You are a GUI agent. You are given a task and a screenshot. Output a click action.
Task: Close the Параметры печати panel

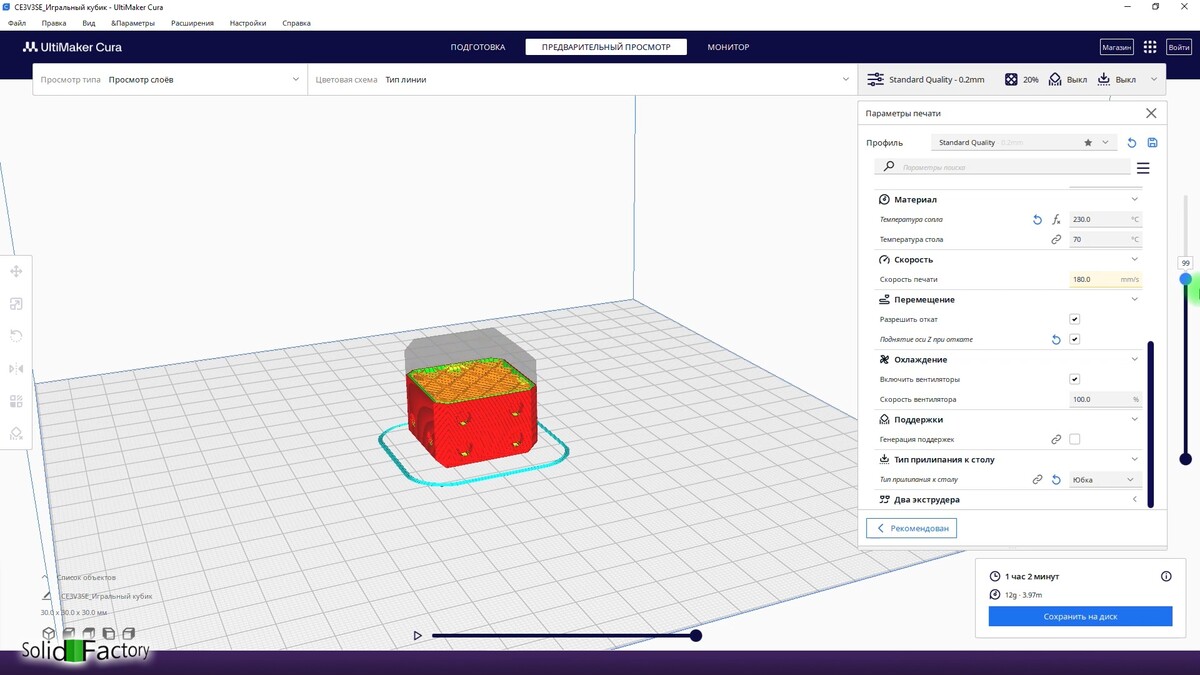[x=1151, y=113]
